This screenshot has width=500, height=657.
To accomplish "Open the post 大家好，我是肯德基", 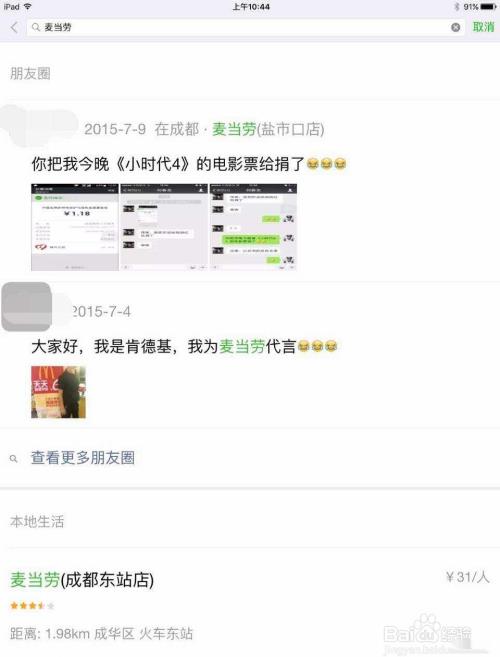I will click(184, 347).
